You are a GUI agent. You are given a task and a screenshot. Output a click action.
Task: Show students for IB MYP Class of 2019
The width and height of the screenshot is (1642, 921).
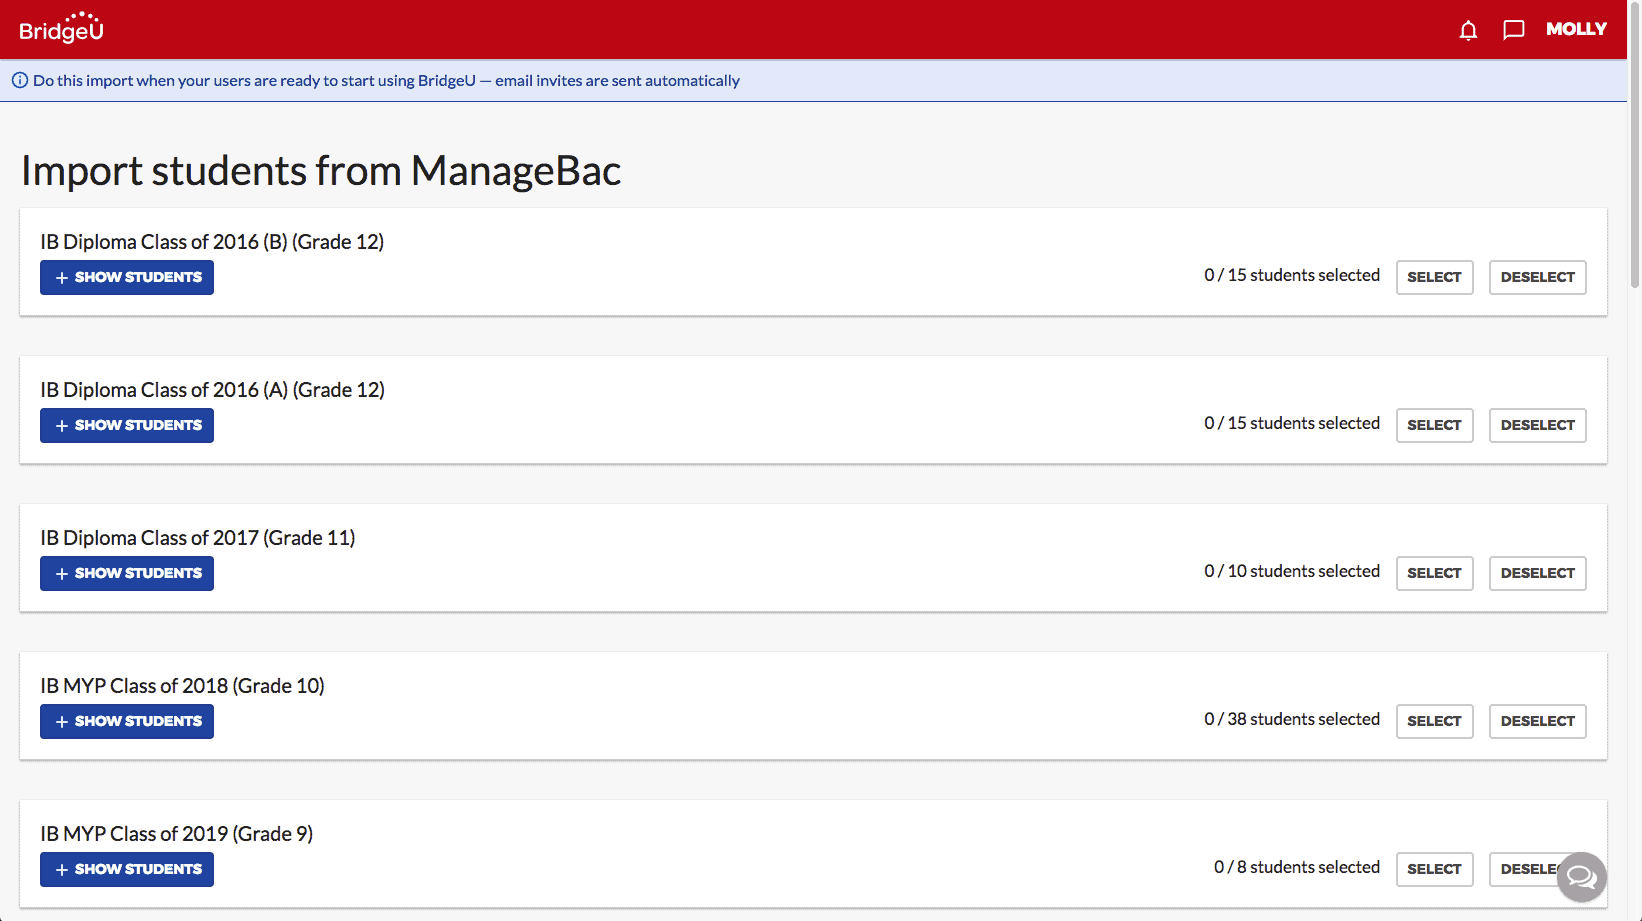127,869
